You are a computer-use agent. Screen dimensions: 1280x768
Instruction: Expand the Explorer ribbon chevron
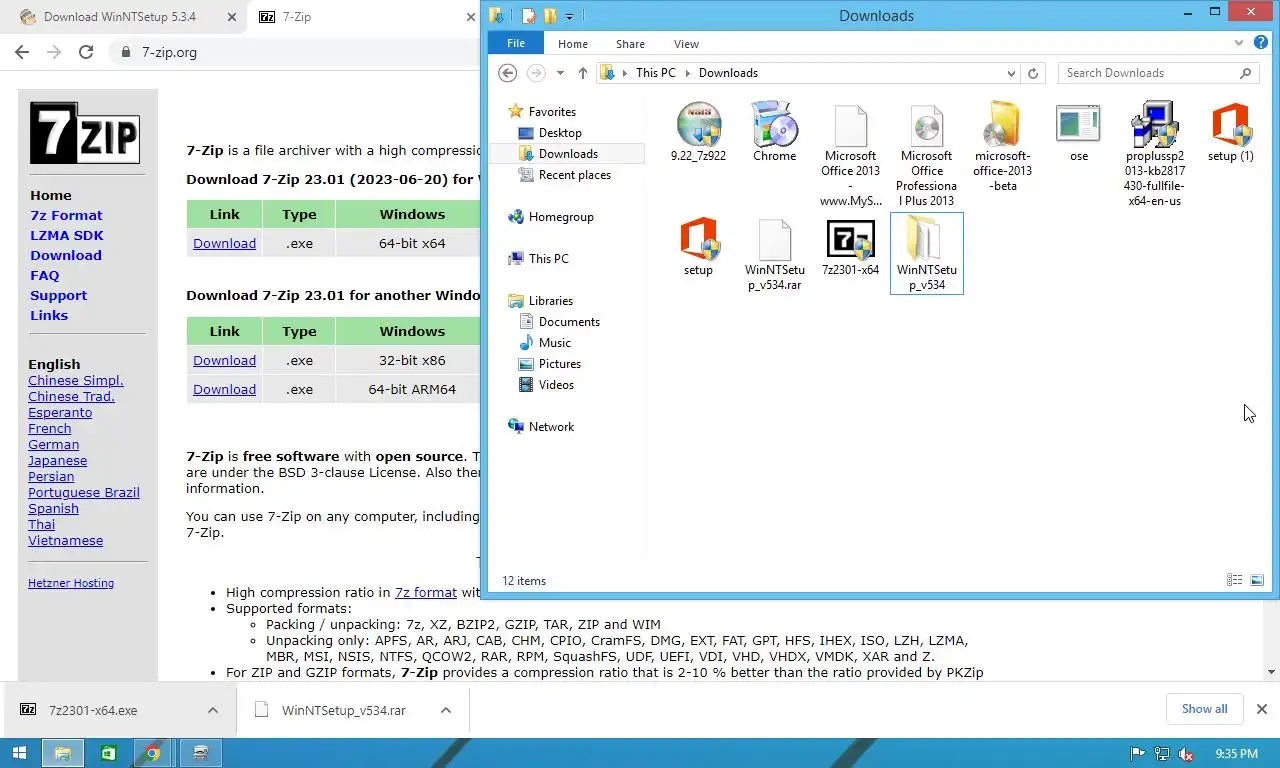[x=1239, y=43]
